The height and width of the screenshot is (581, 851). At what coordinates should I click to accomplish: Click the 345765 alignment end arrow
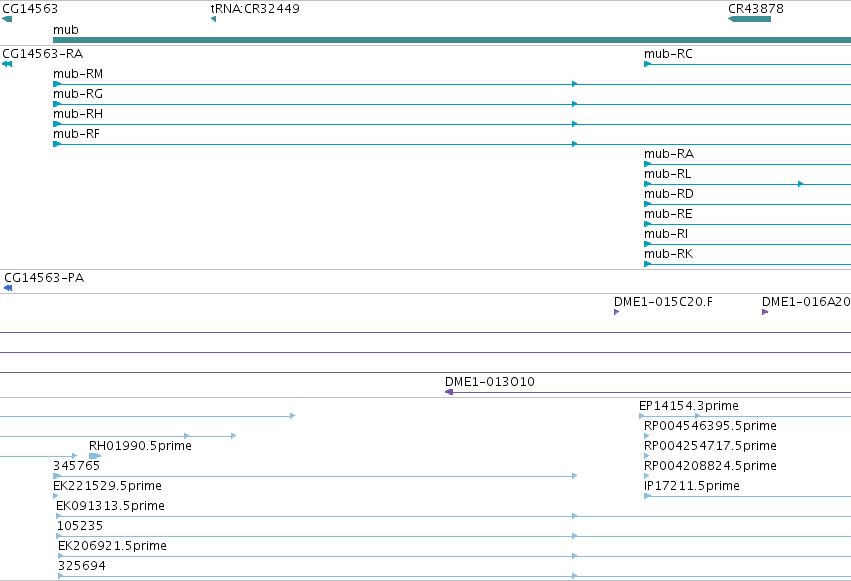(x=575, y=476)
